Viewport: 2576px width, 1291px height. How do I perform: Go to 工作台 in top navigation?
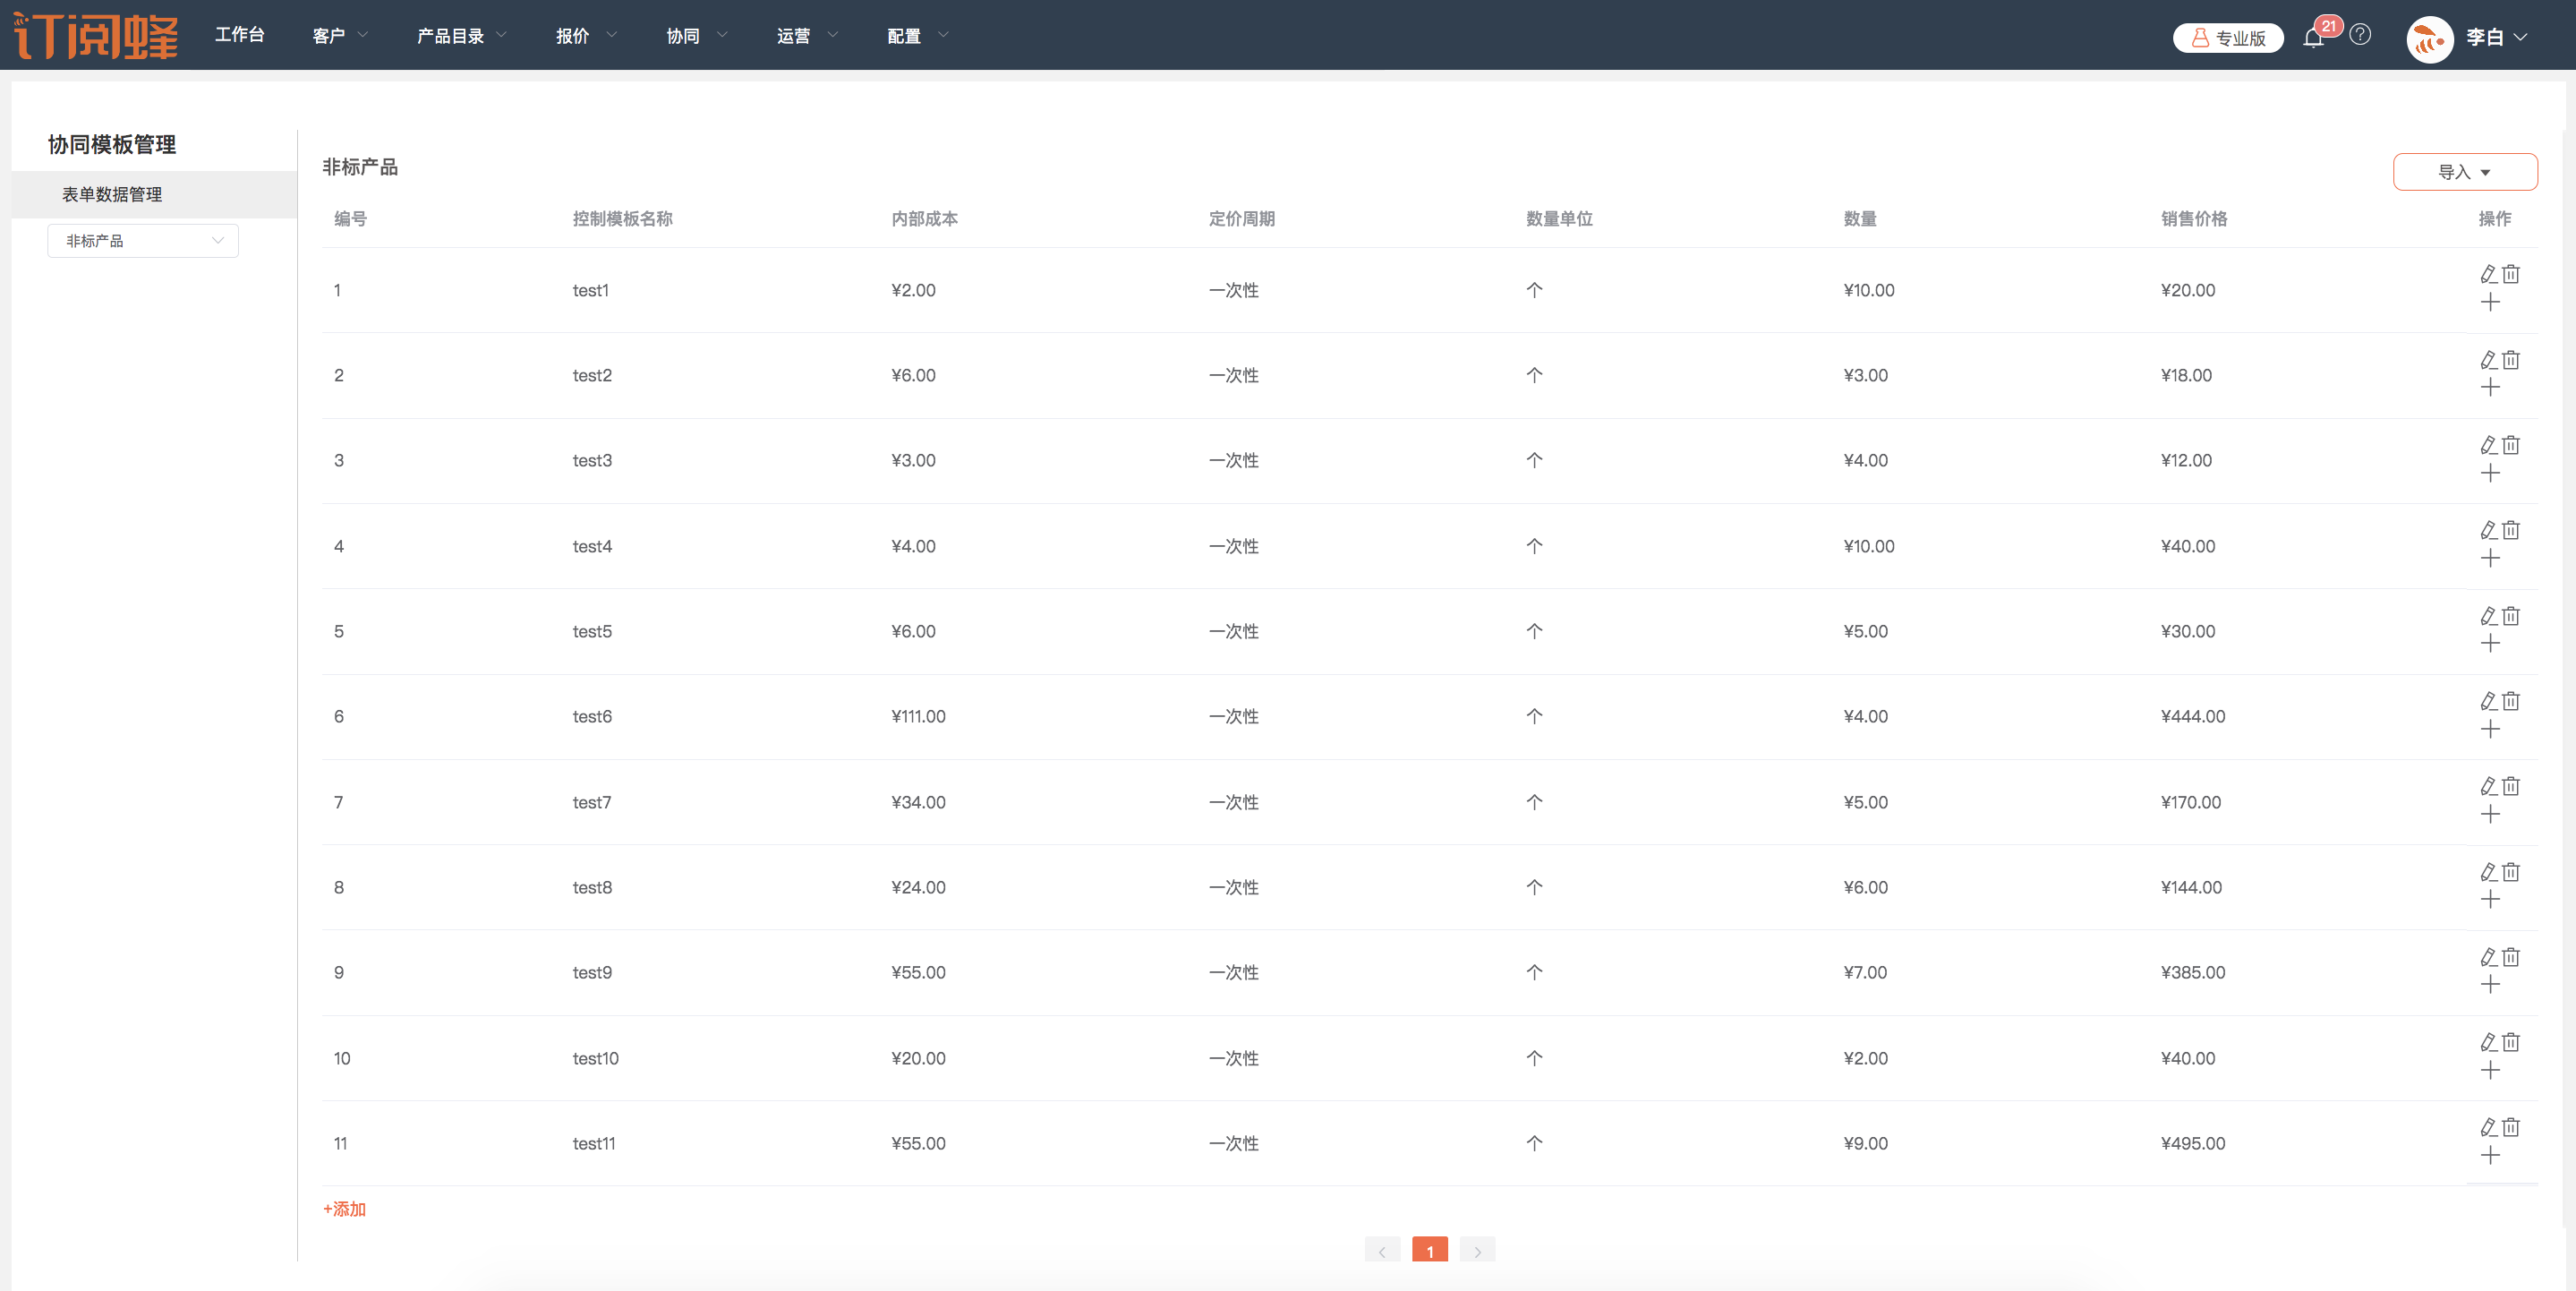(239, 35)
